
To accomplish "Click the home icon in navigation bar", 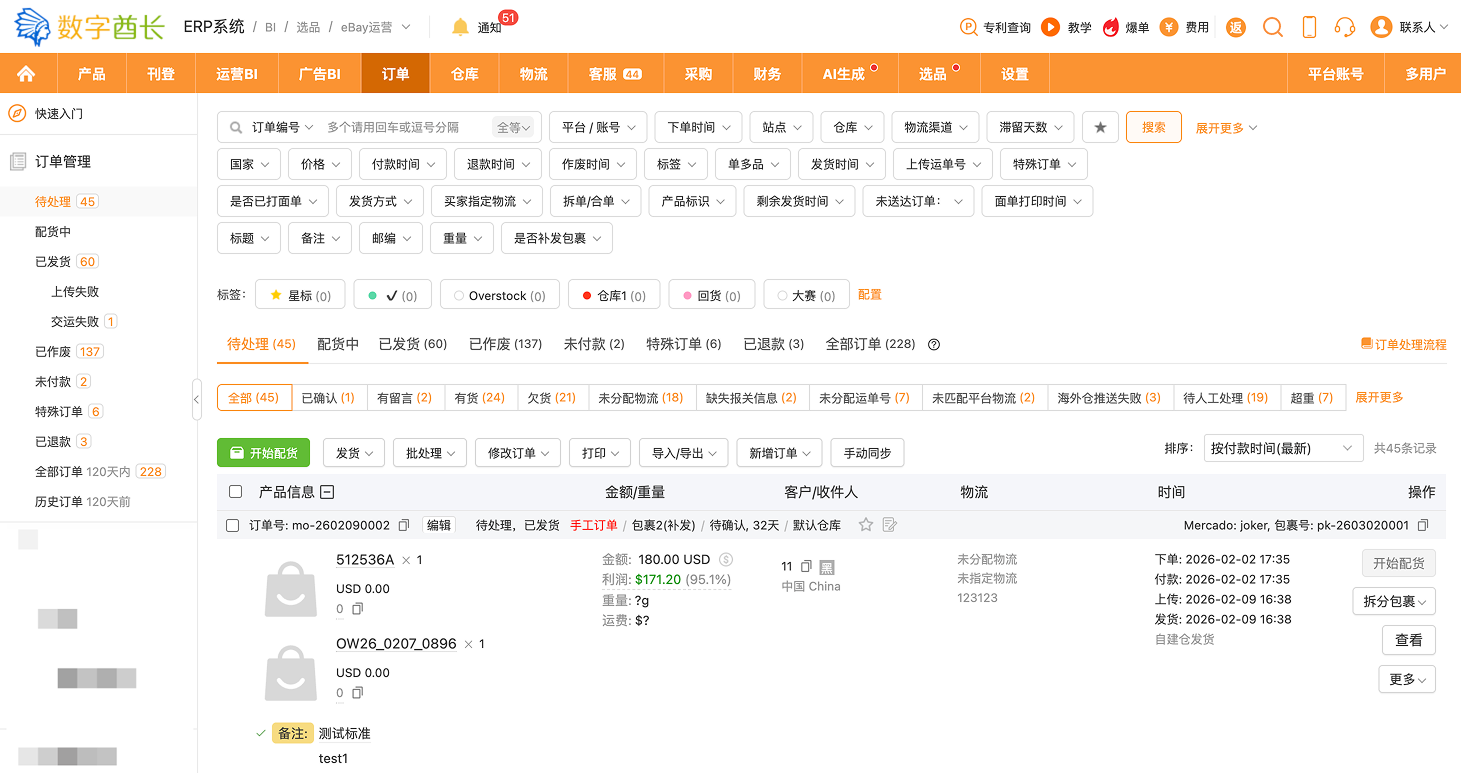I will click(x=26, y=74).
